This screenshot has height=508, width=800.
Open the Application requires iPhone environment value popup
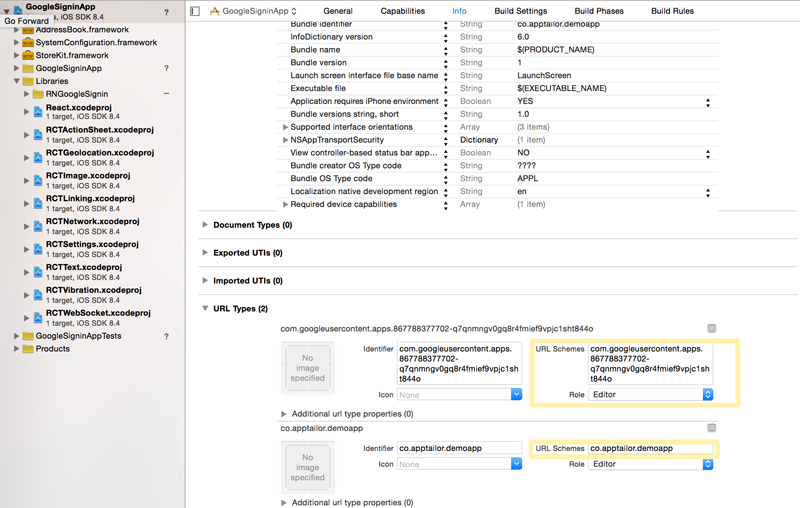tap(708, 102)
